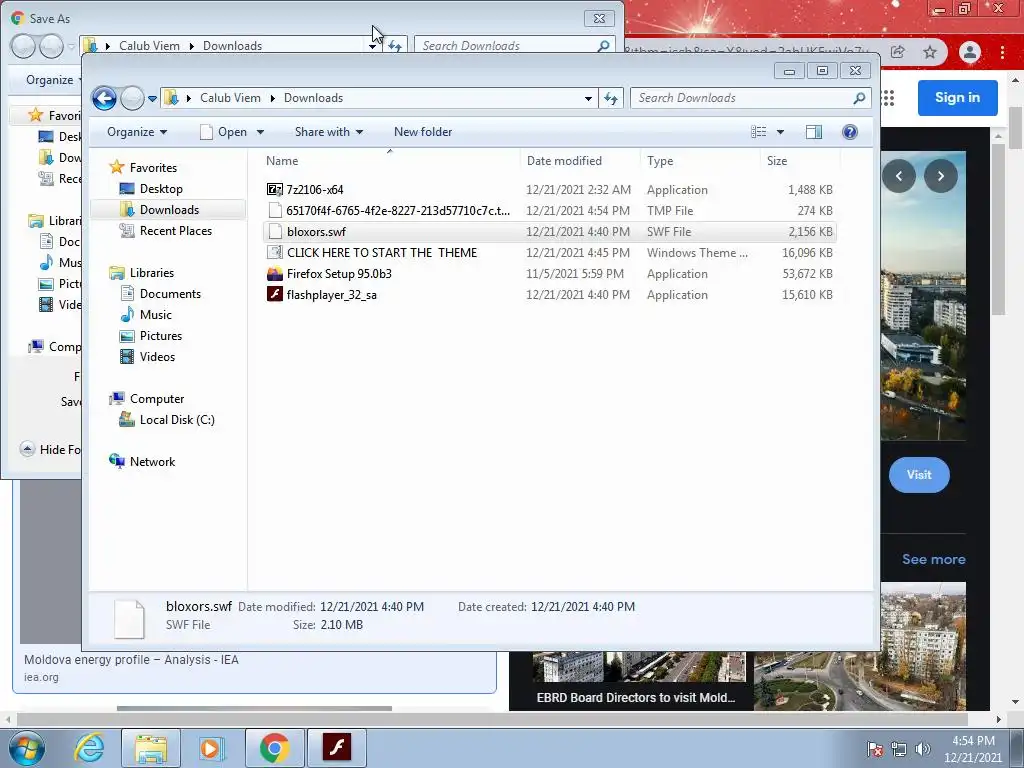Open Chrome three-dot menu
1024x768 pixels.
[x=1002, y=52]
